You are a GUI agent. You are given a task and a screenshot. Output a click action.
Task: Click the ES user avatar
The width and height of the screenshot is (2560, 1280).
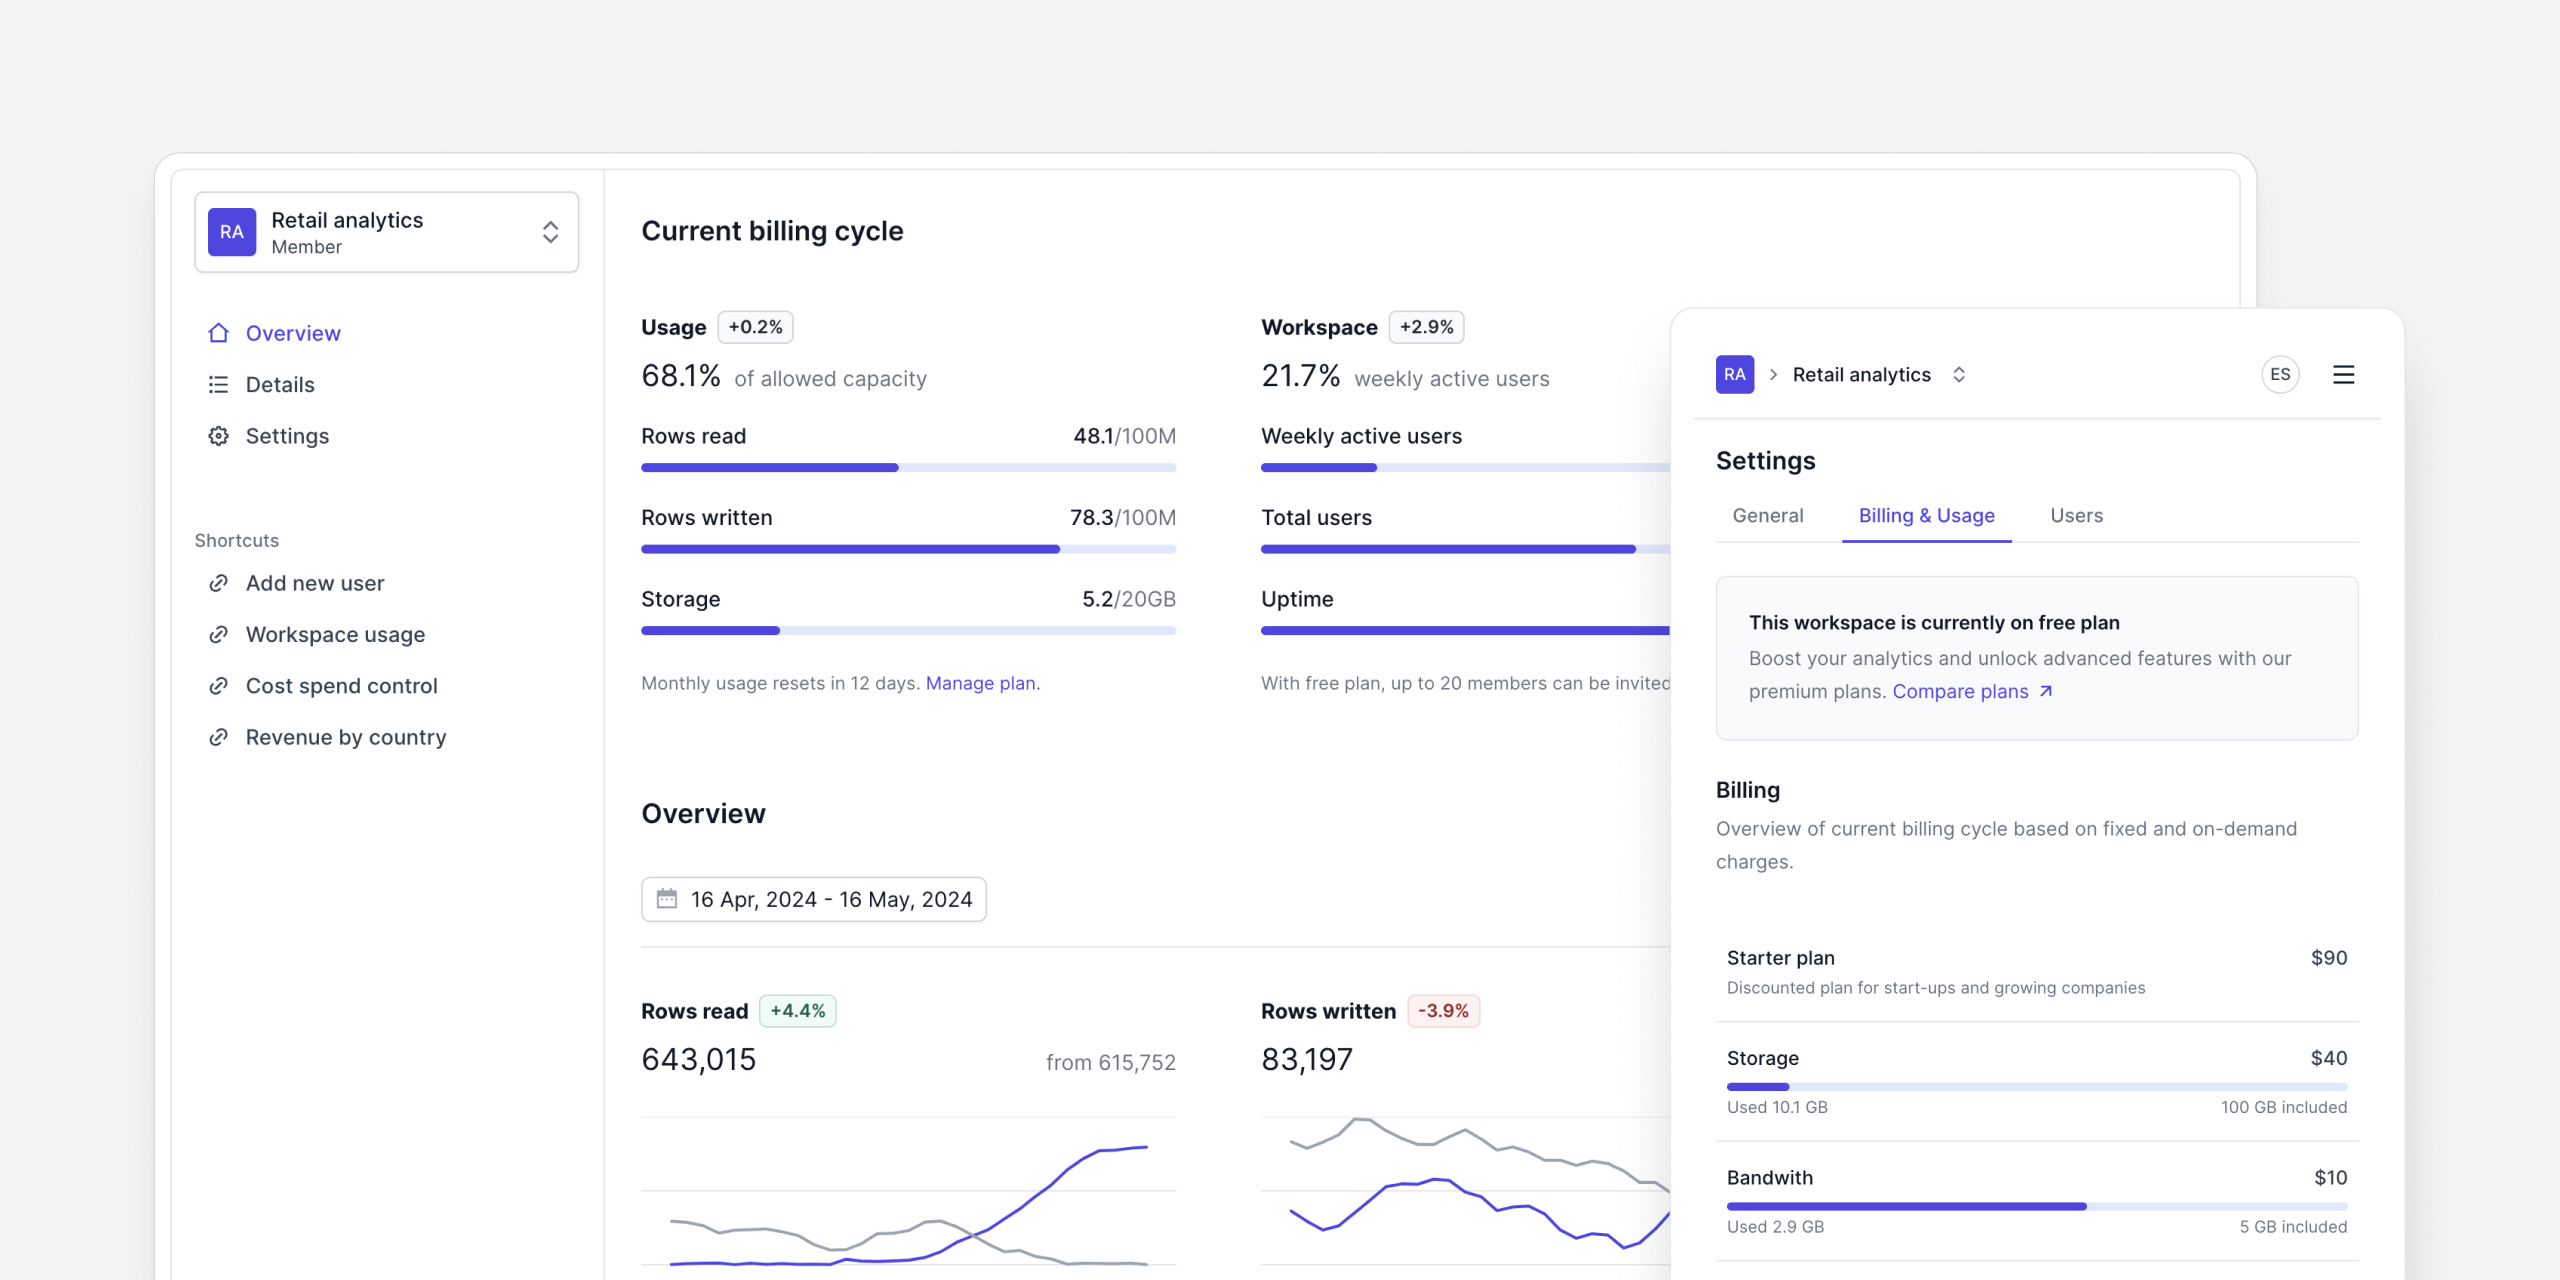[x=2280, y=375]
